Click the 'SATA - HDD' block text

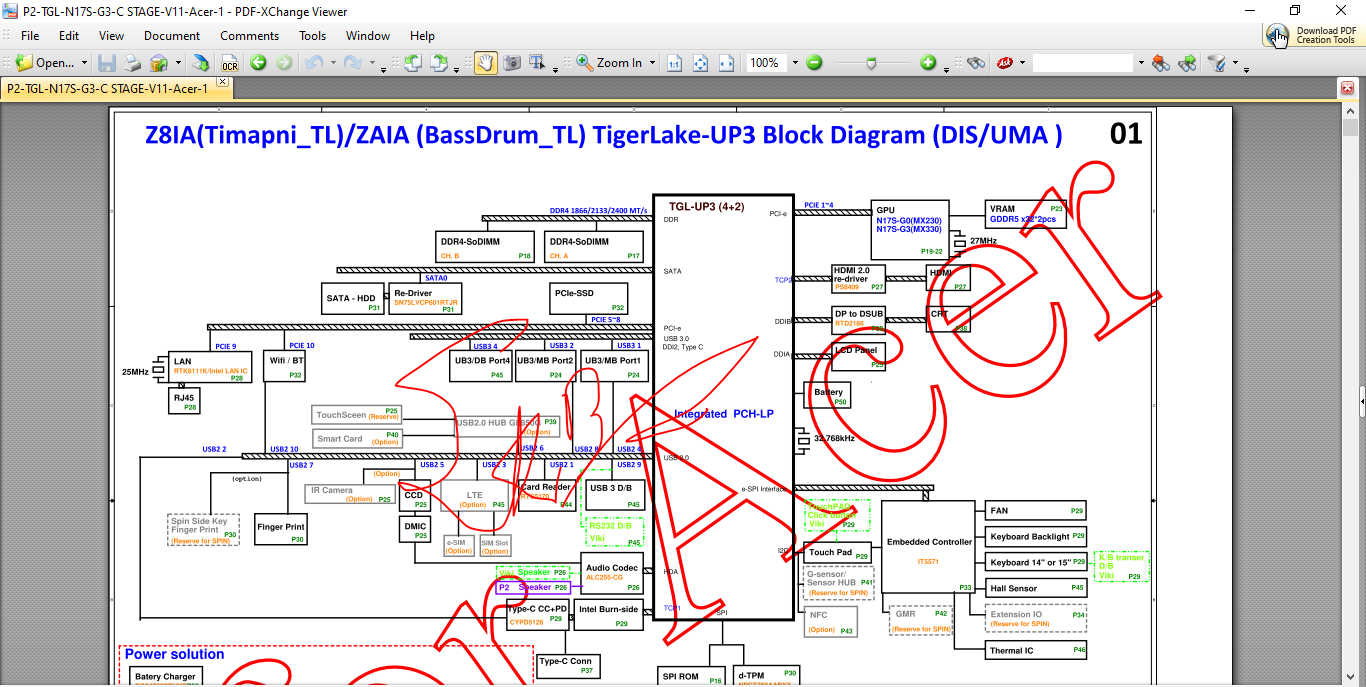click(351, 298)
